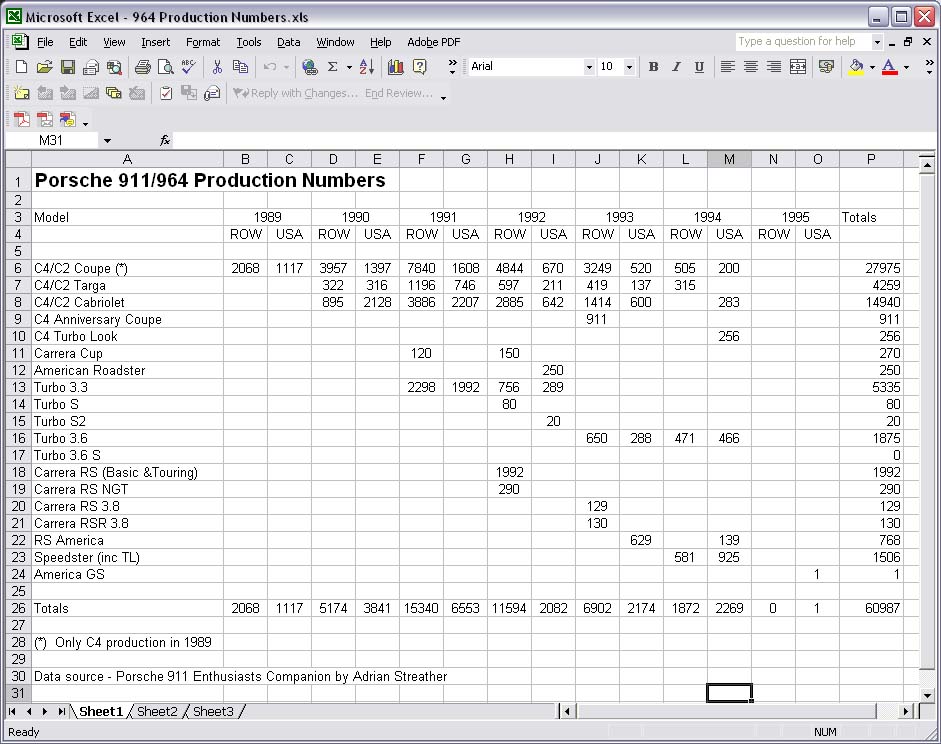Select column P header
The image size is (941, 744).
point(871,159)
